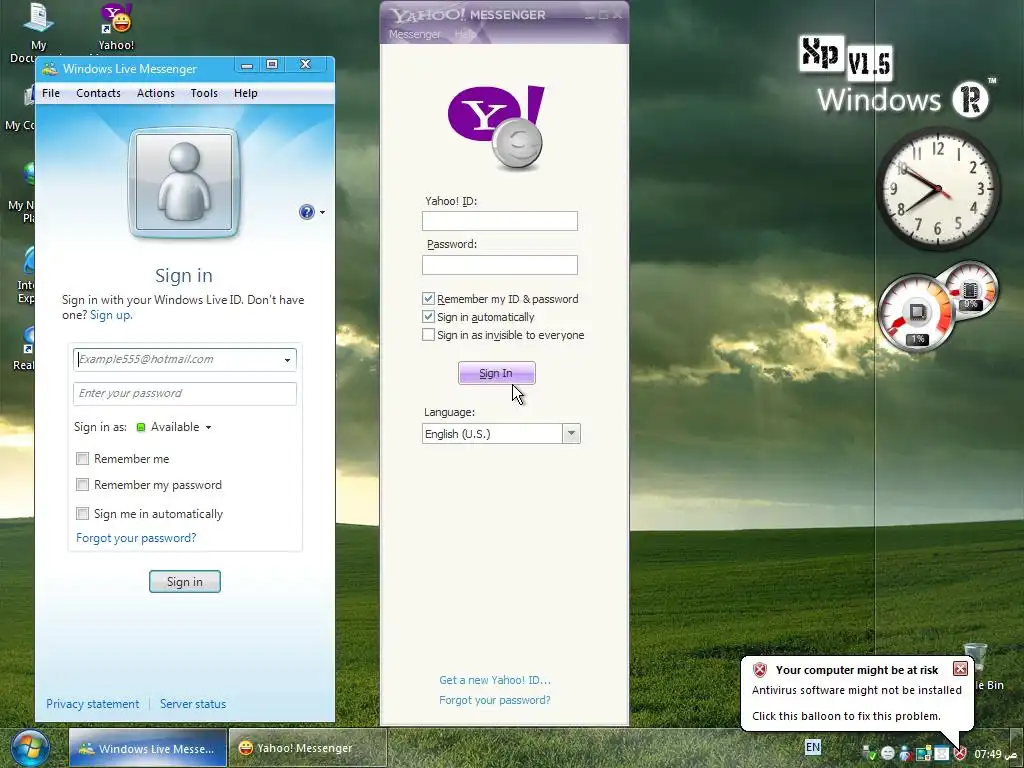Image resolution: width=1024 pixels, height=768 pixels.
Task: Open the Actions menu
Action: 155,93
